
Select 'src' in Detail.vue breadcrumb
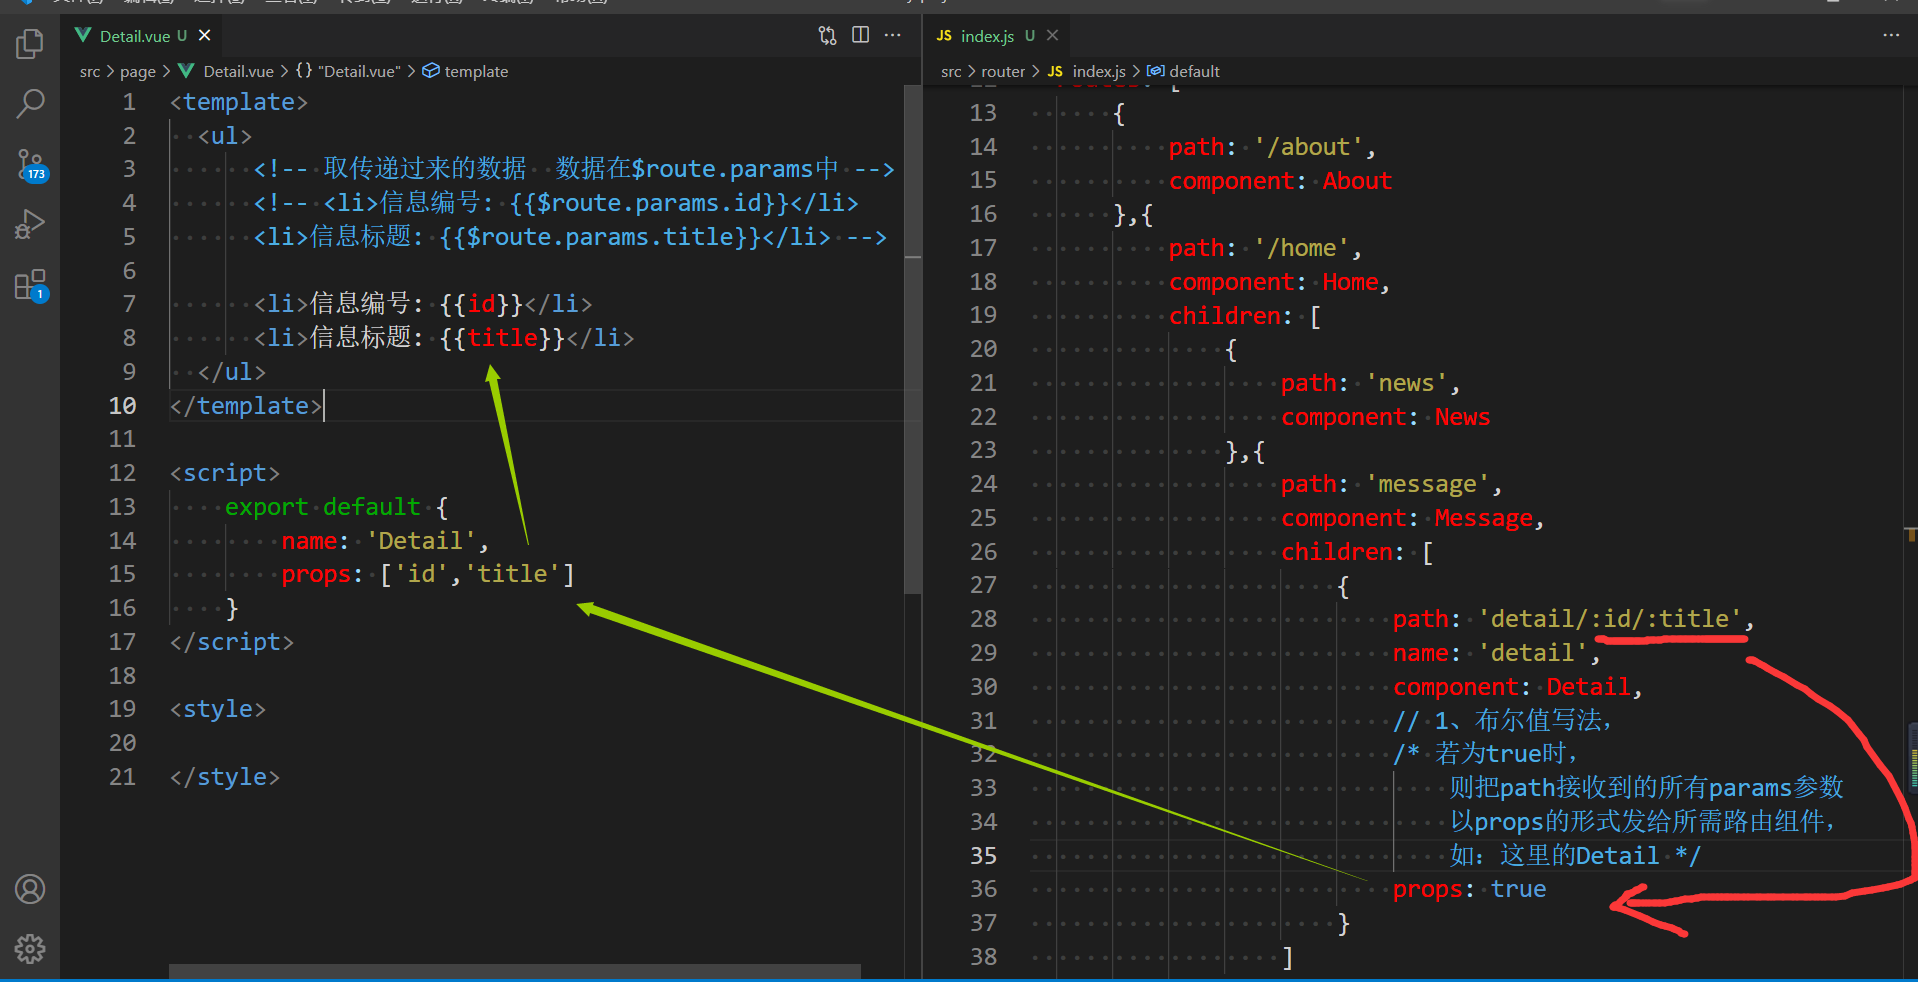tap(90, 71)
